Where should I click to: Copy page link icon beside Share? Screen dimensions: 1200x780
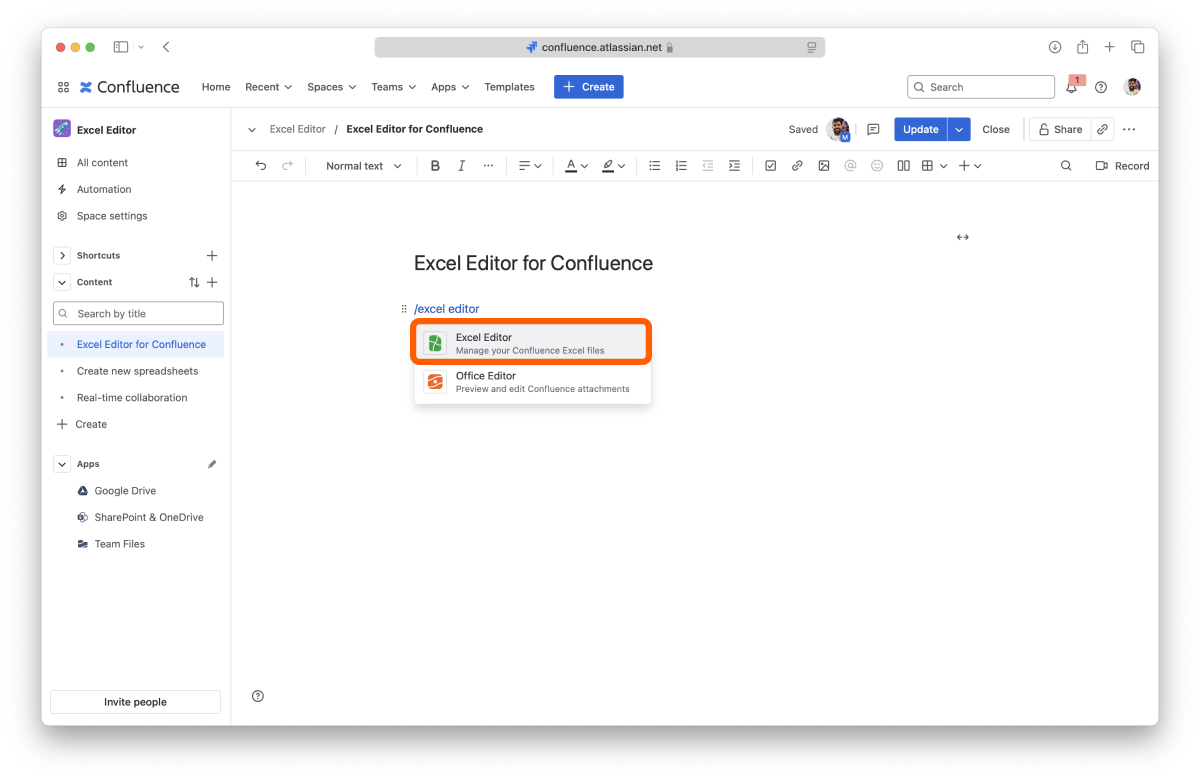(x=1102, y=129)
